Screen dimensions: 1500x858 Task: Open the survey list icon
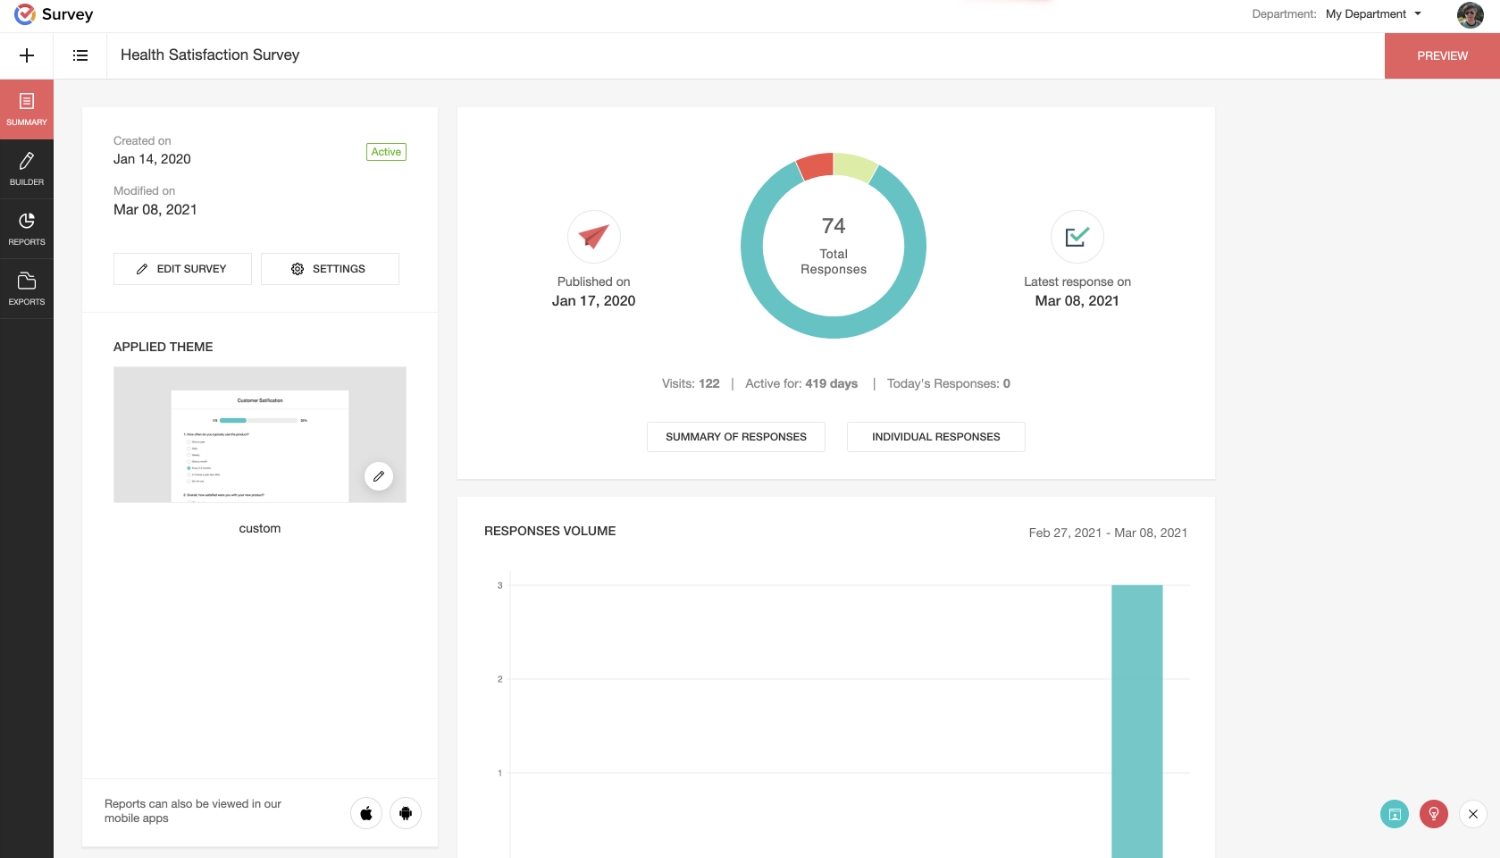pos(81,56)
